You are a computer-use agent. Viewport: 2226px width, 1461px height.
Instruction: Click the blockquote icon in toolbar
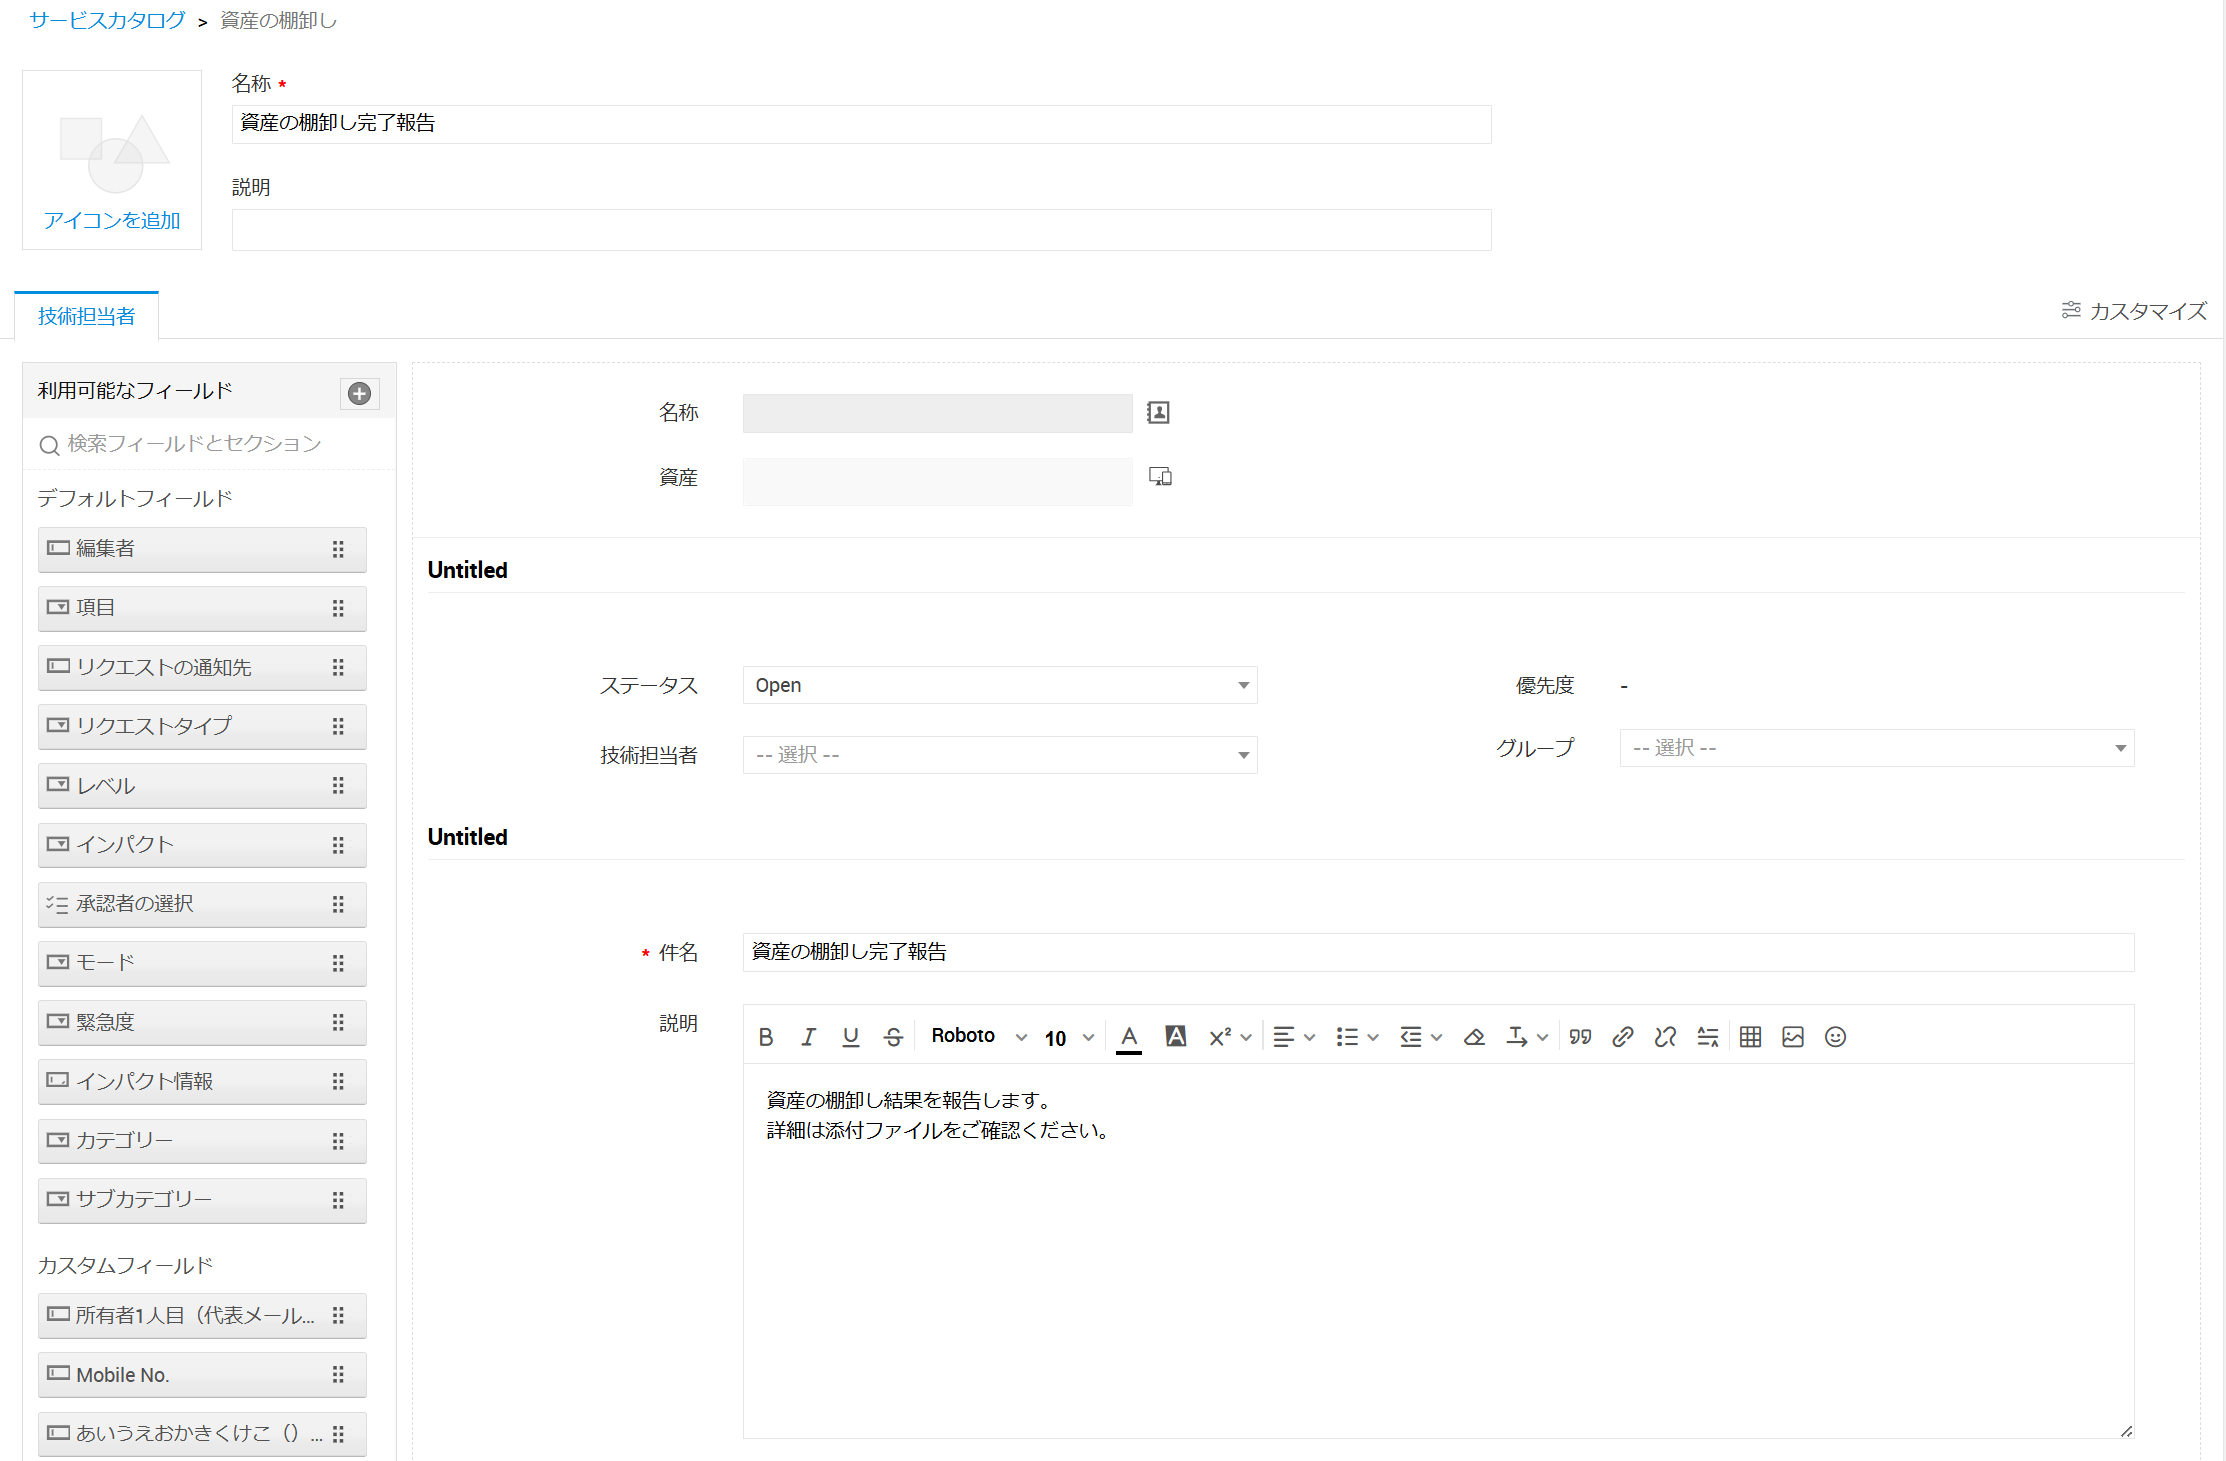(1580, 1037)
